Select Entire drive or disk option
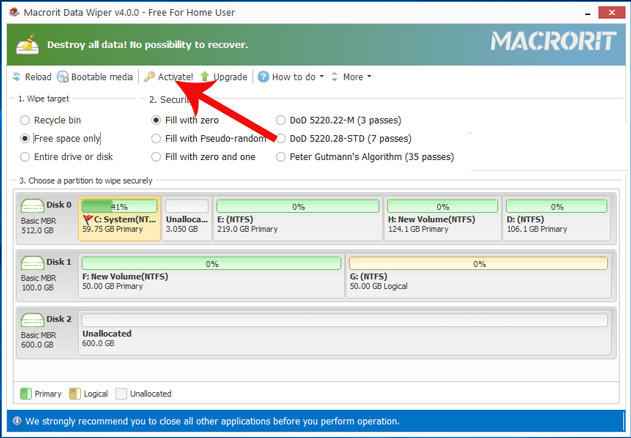The height and width of the screenshot is (438, 631). click(25, 157)
